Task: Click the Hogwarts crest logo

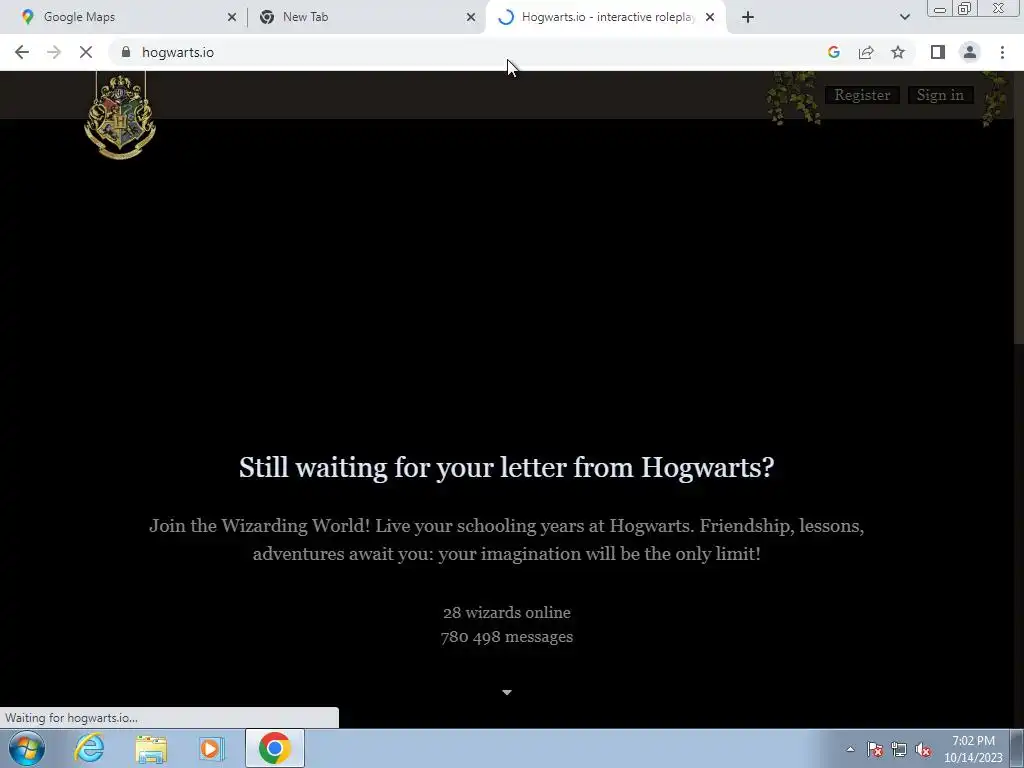Action: pyautogui.click(x=120, y=116)
